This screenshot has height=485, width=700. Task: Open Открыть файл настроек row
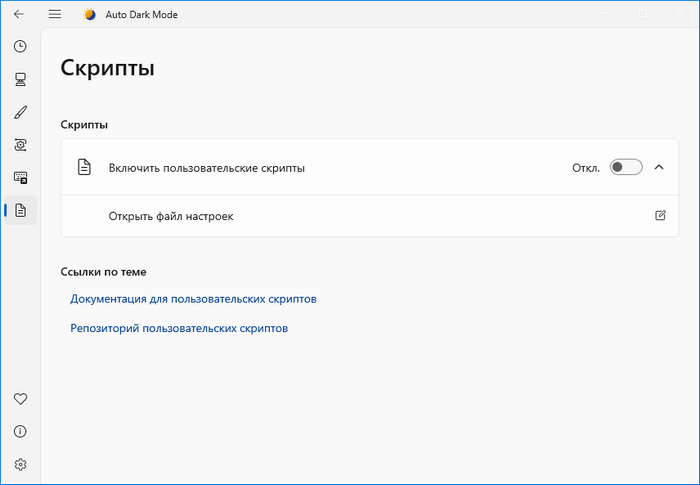370,216
